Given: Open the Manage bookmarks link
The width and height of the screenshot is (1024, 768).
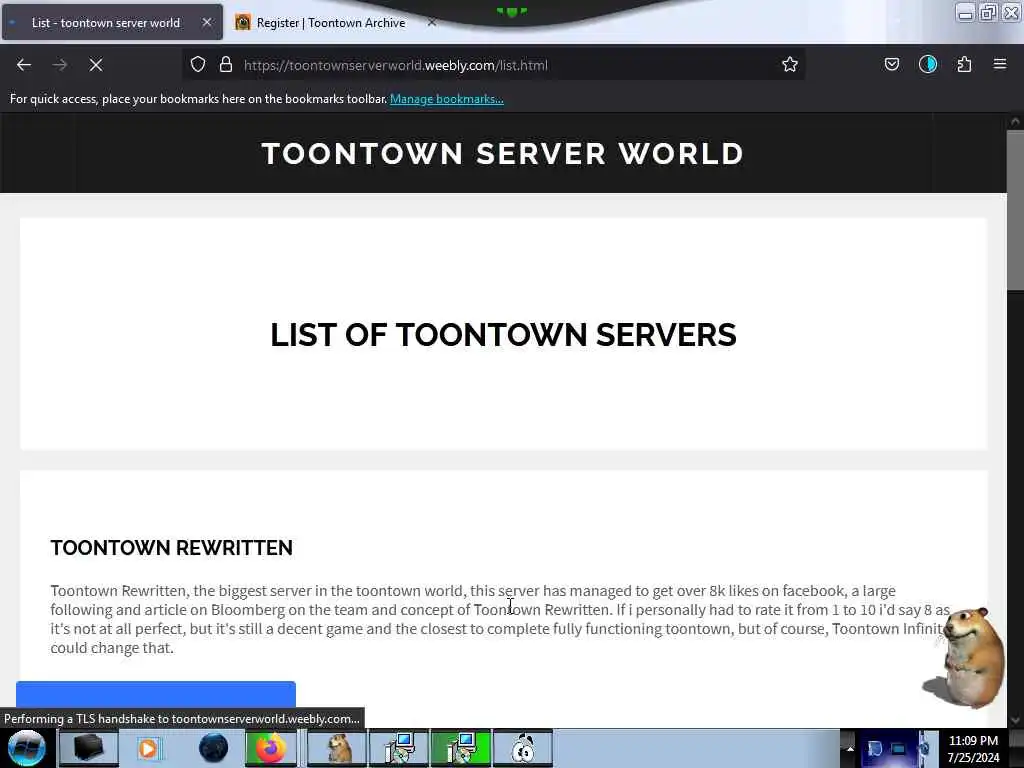Looking at the screenshot, I should pos(447,99).
